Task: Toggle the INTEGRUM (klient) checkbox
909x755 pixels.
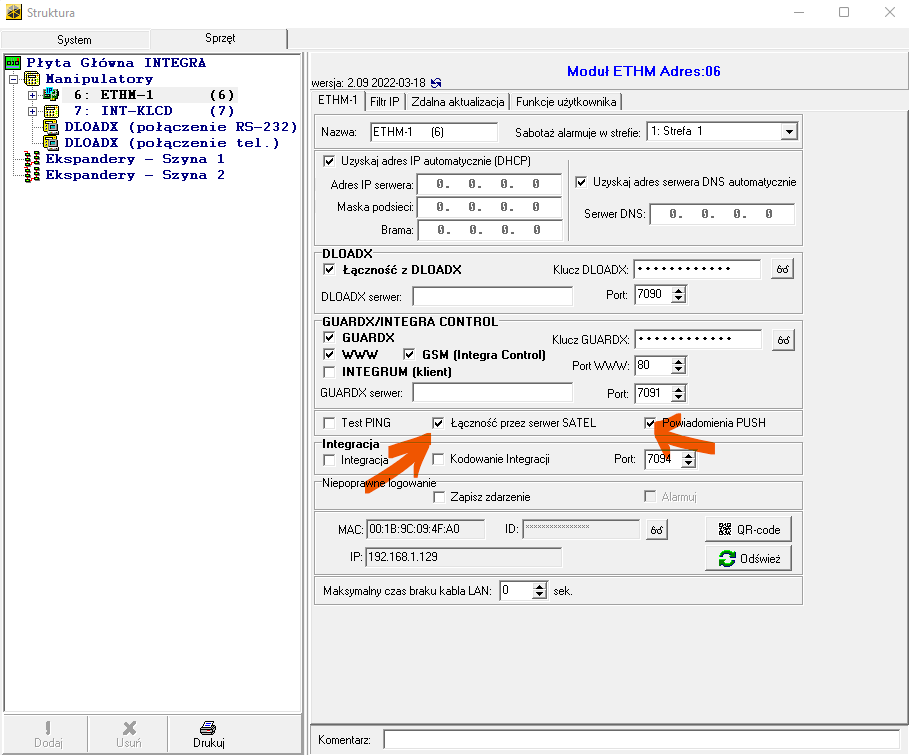Action: 329,372
